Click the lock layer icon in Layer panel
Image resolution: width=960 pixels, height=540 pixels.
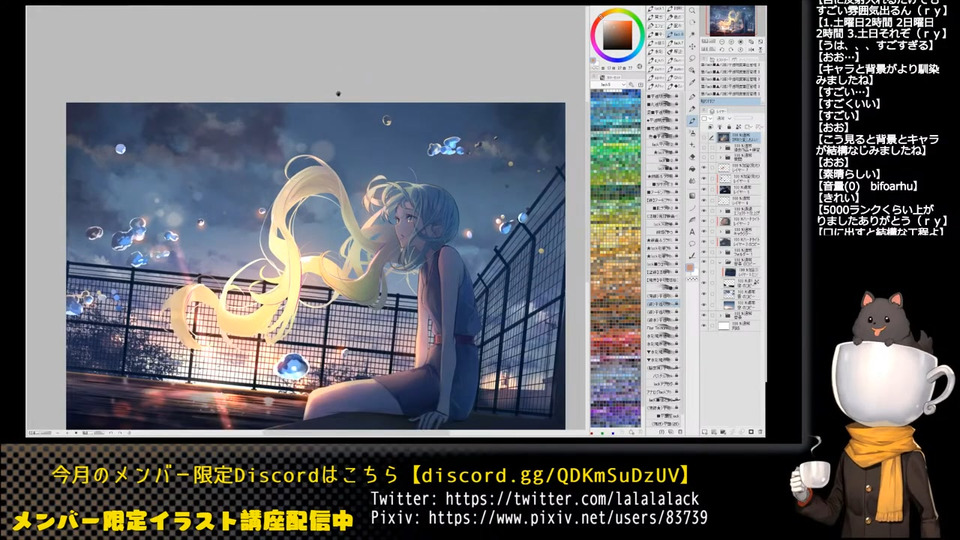(x=729, y=127)
